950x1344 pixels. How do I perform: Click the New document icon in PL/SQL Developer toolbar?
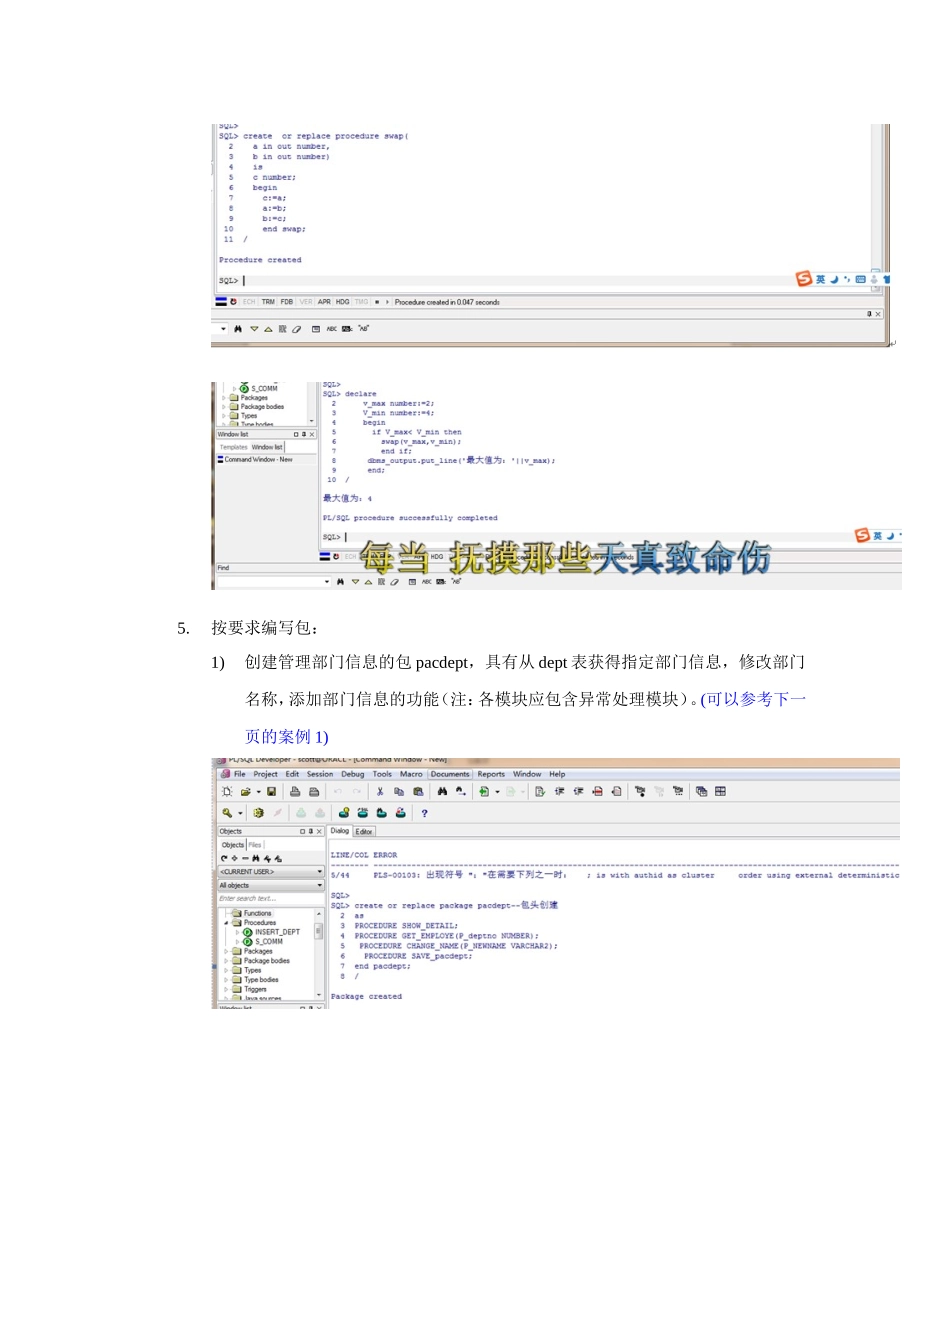(227, 791)
